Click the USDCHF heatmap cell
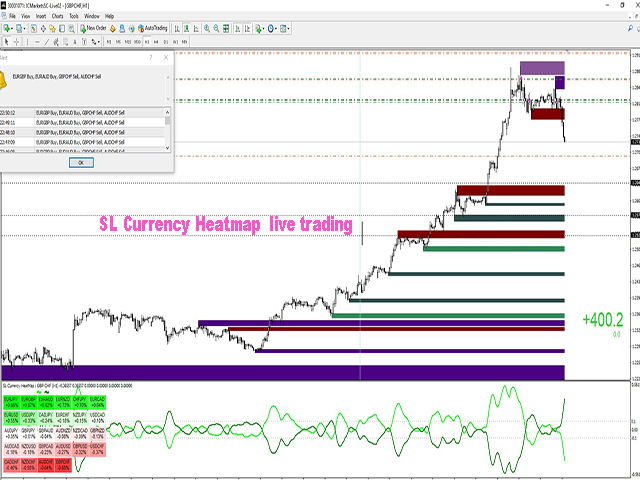 click(97, 449)
